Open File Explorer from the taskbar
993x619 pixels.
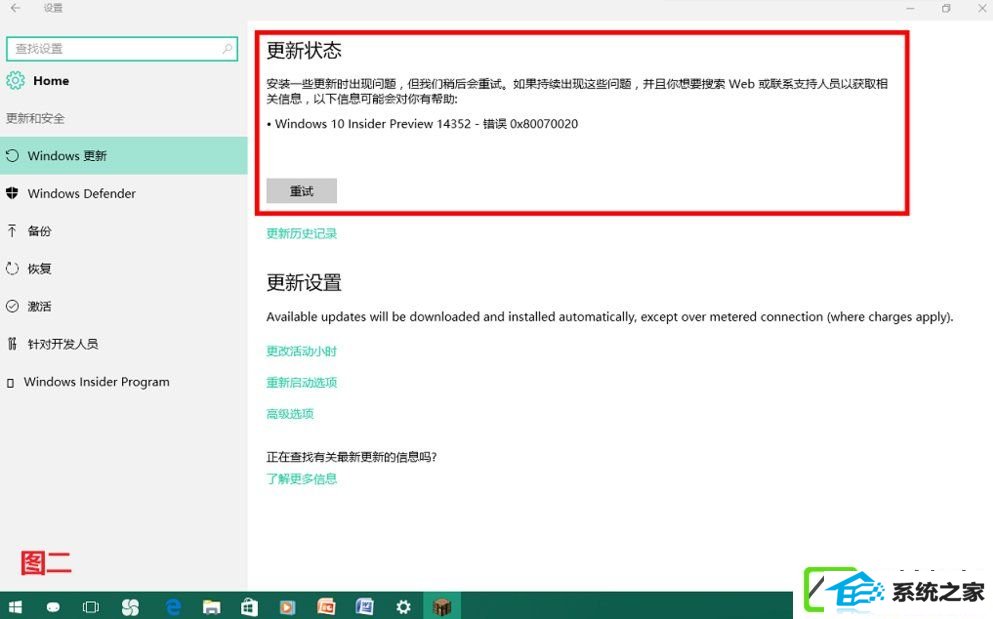(x=212, y=608)
